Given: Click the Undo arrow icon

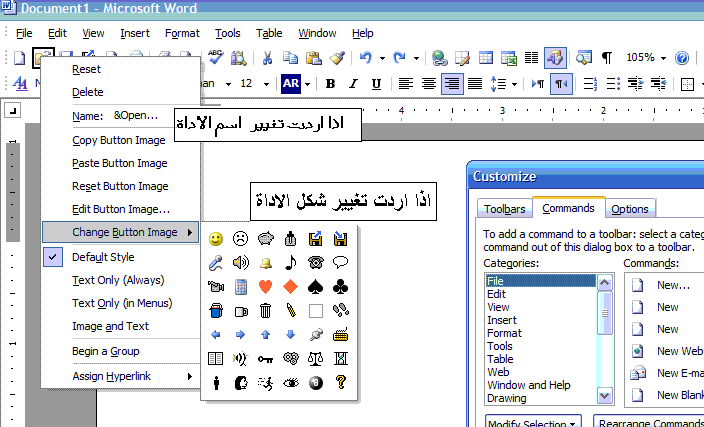Looking at the screenshot, I should pos(366,58).
